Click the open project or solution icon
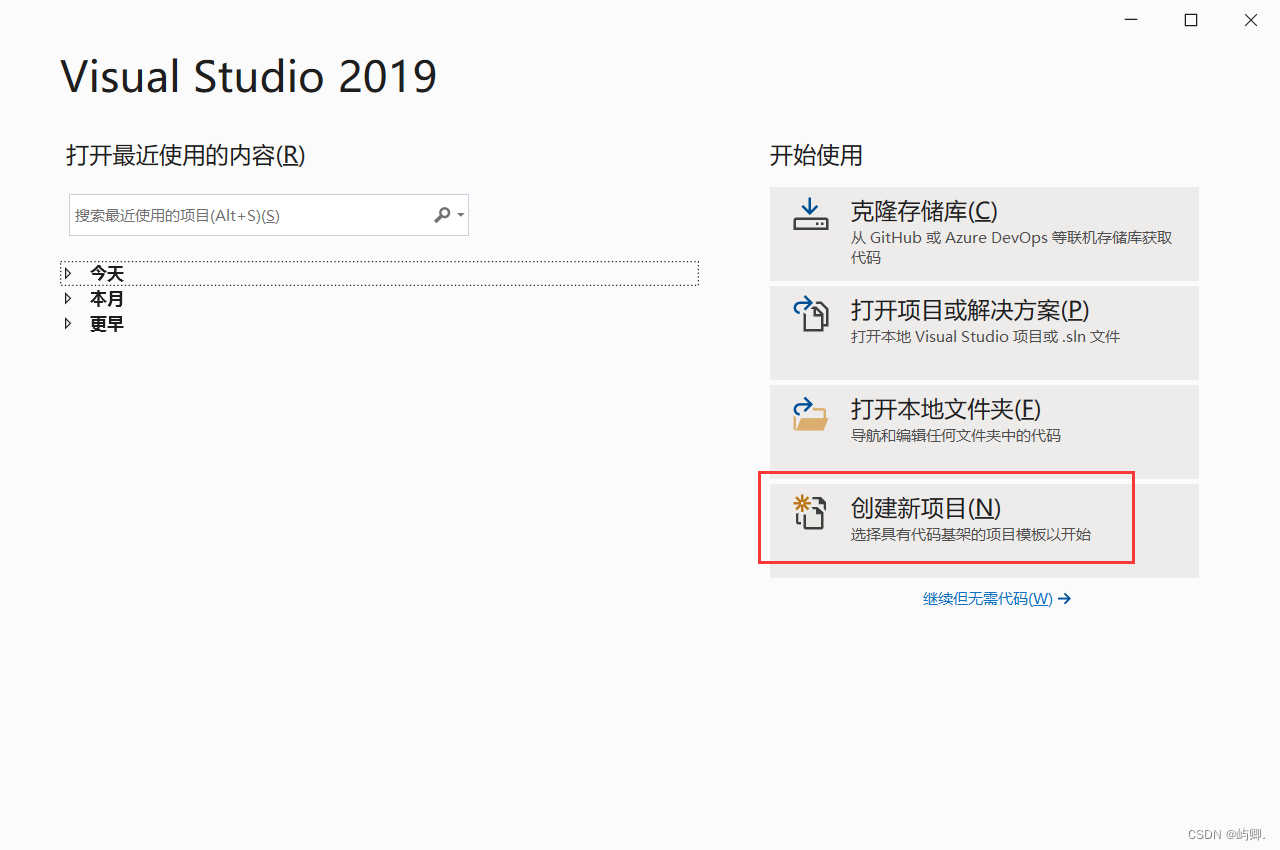1280x850 pixels. (x=811, y=313)
